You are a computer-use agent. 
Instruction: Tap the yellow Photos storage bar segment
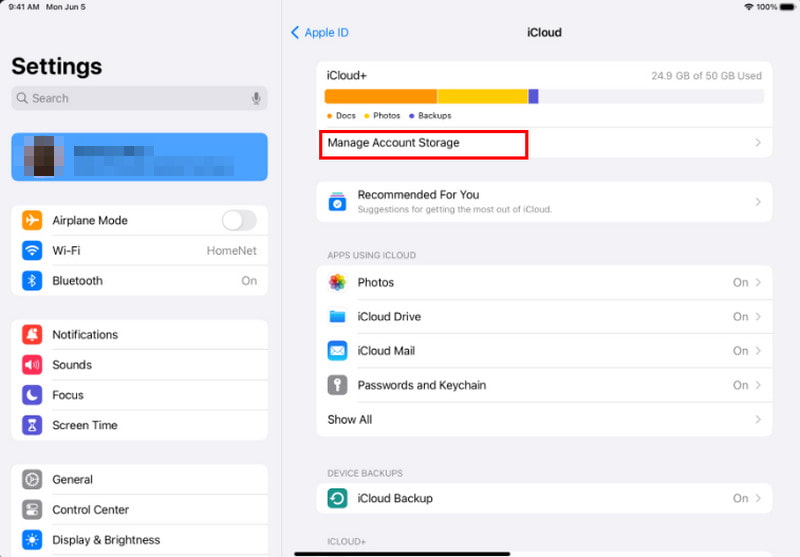pyautogui.click(x=482, y=96)
